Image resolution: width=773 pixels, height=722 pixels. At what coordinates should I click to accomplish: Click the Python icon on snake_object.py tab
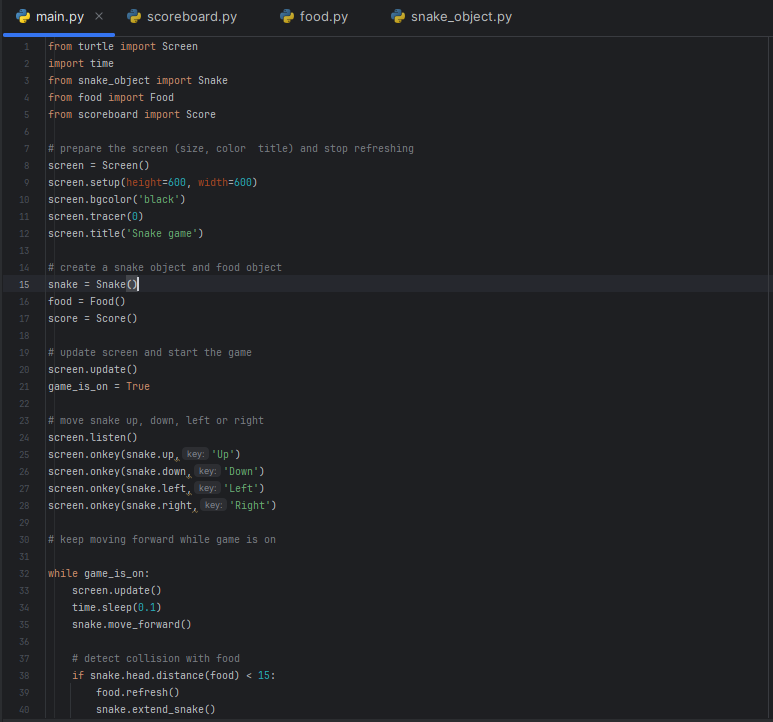click(x=398, y=17)
